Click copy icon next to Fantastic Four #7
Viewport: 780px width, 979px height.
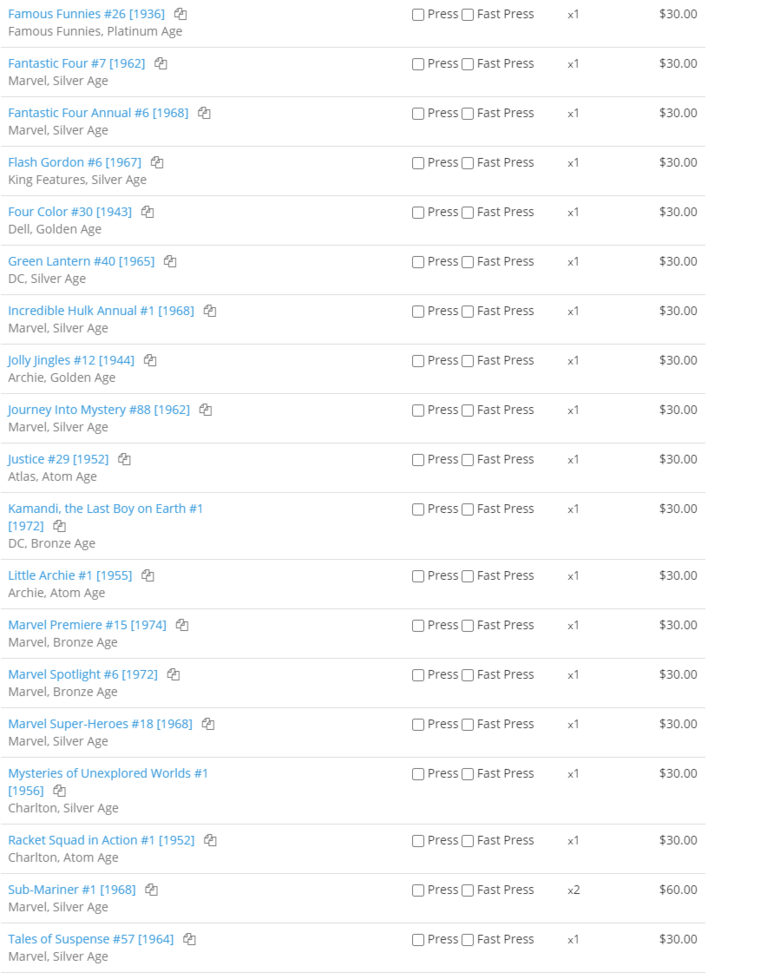pyautogui.click(x=160, y=63)
